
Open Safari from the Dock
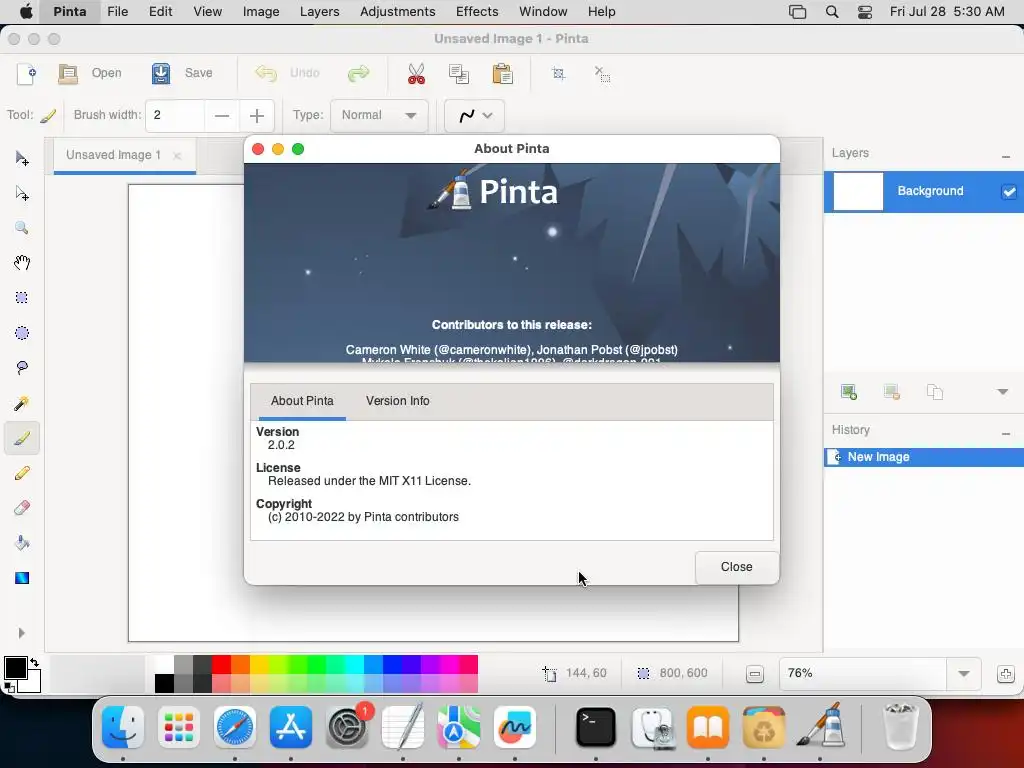pyautogui.click(x=234, y=727)
